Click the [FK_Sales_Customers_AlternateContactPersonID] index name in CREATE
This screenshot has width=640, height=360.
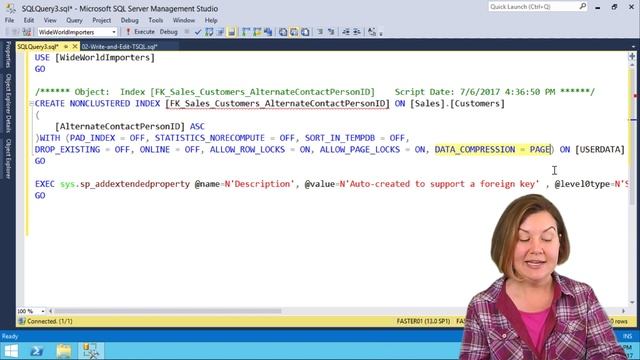[x=278, y=104]
